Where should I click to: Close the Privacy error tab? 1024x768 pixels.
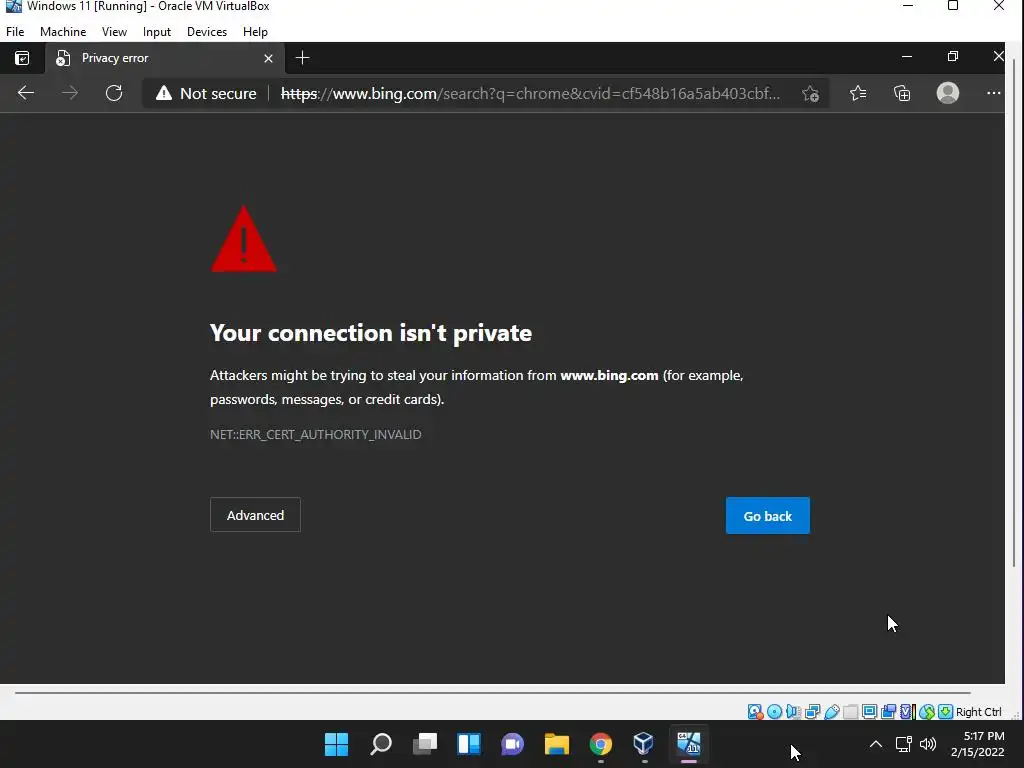point(268,59)
